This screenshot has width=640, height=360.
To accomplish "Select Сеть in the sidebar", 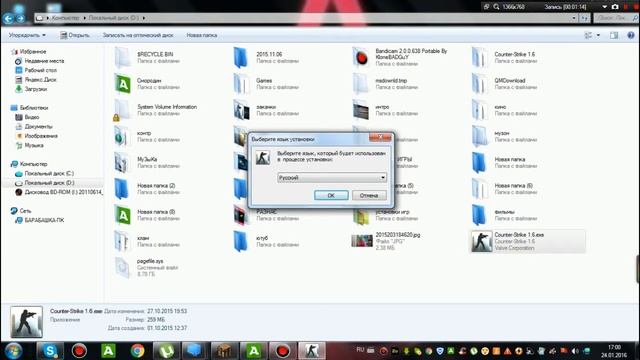I will click(x=25, y=211).
